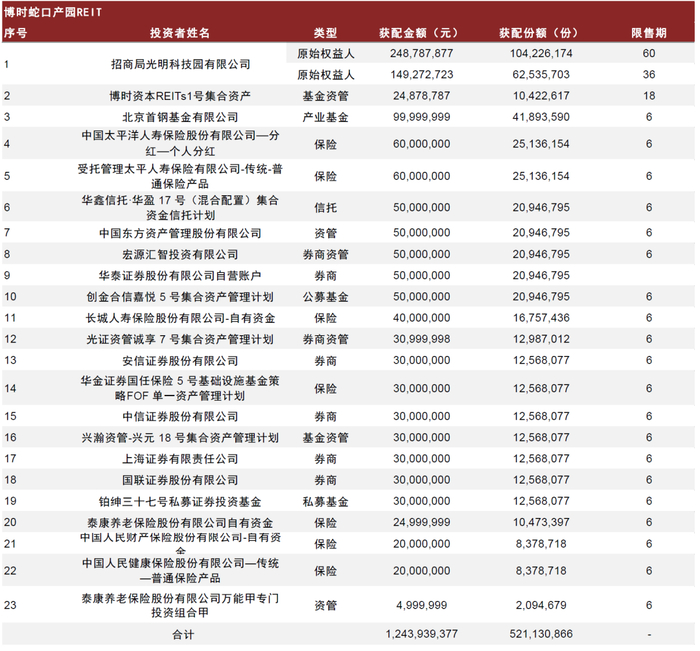This screenshot has width=700, height=651.
Task: Select 北京首钢基金有限公司
Action: (180, 117)
